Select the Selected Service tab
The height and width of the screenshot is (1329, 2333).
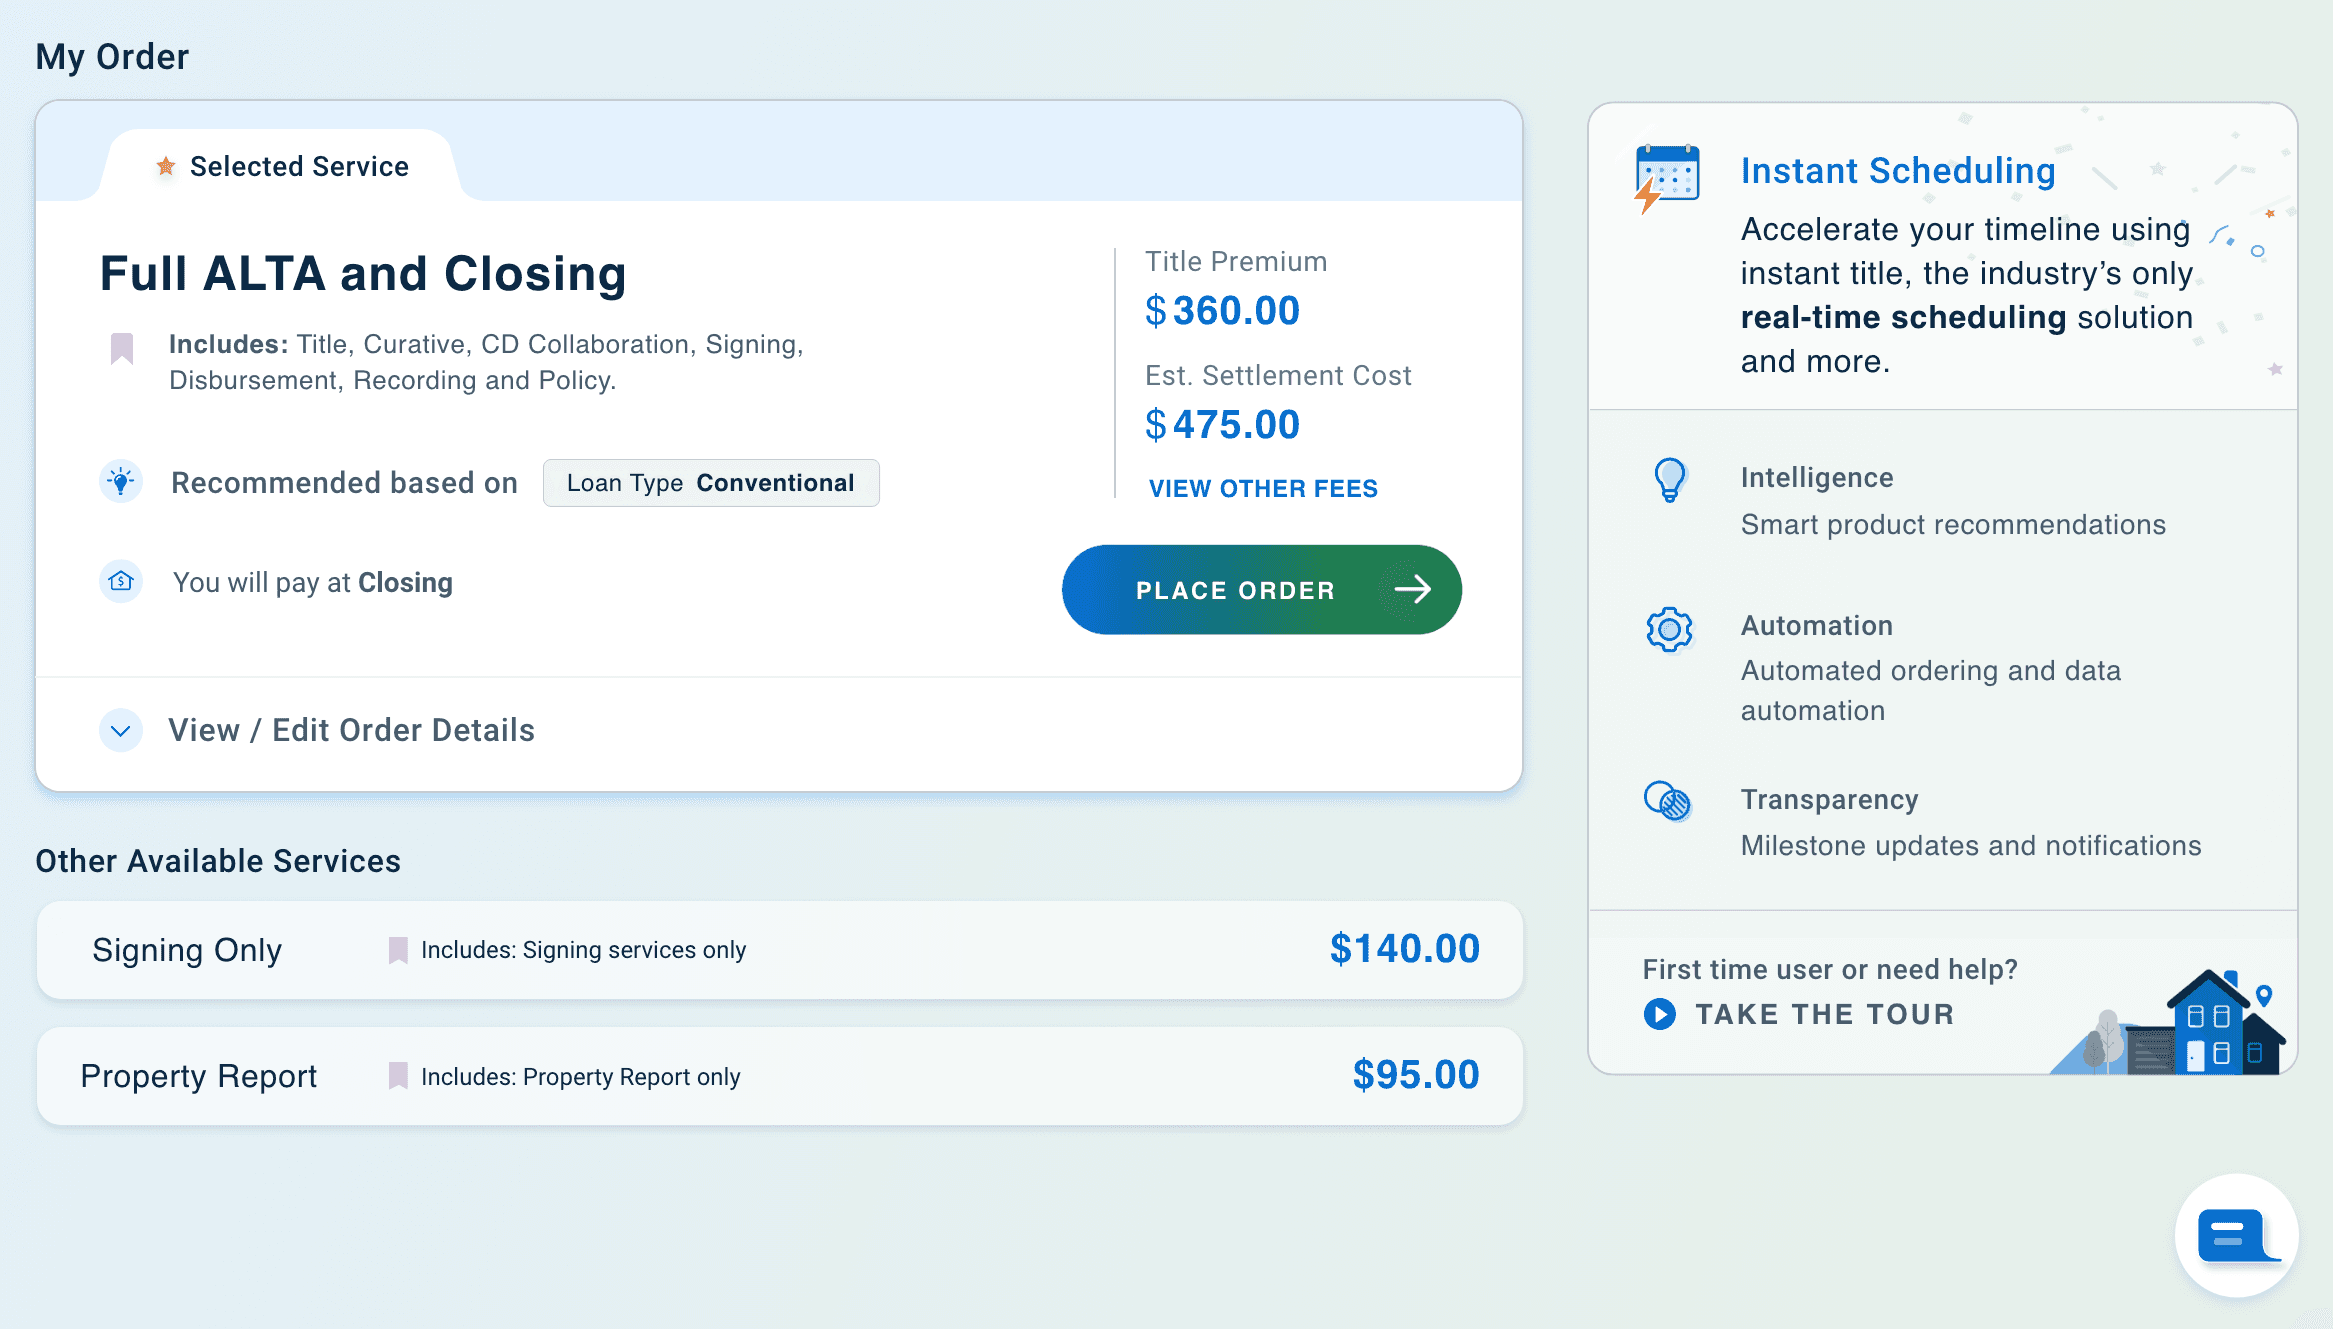point(280,166)
